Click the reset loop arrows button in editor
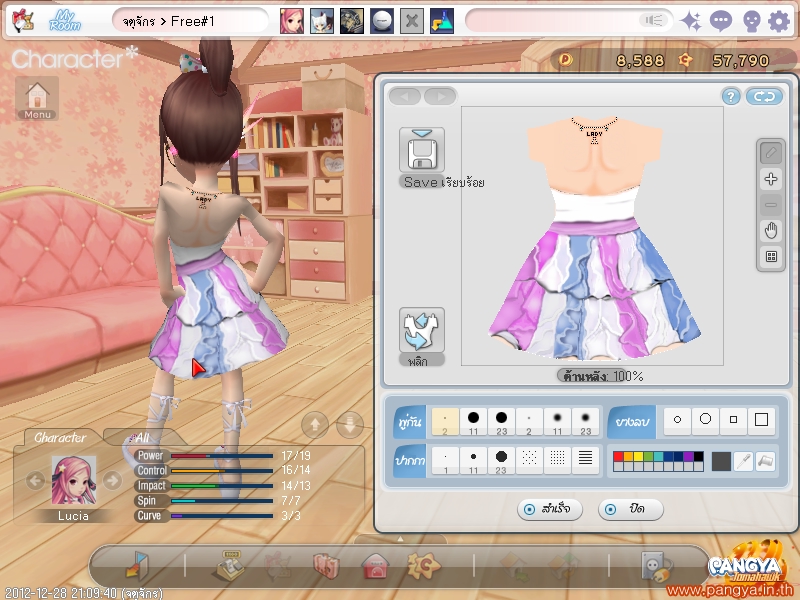The height and width of the screenshot is (600, 800). click(x=764, y=96)
